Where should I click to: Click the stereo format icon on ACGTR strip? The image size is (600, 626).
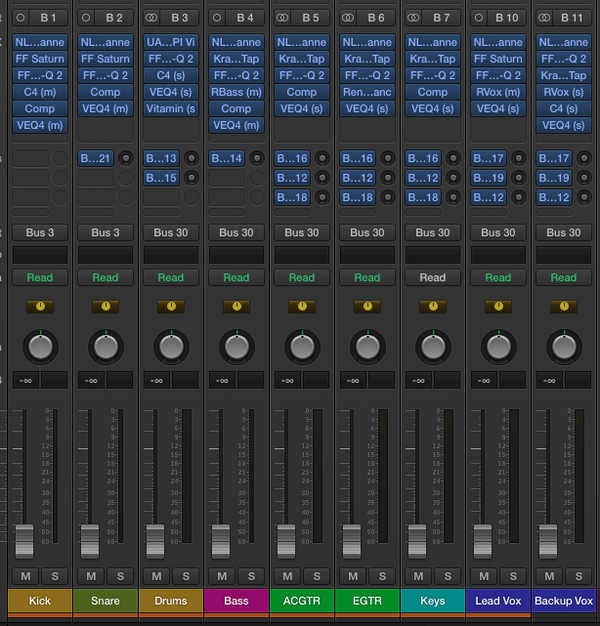pyautogui.click(x=283, y=18)
